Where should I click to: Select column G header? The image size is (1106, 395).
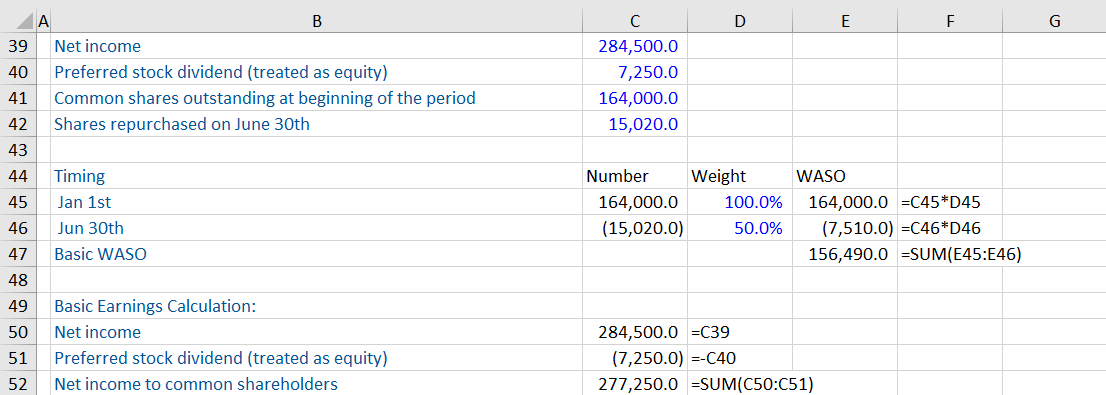coord(1055,22)
